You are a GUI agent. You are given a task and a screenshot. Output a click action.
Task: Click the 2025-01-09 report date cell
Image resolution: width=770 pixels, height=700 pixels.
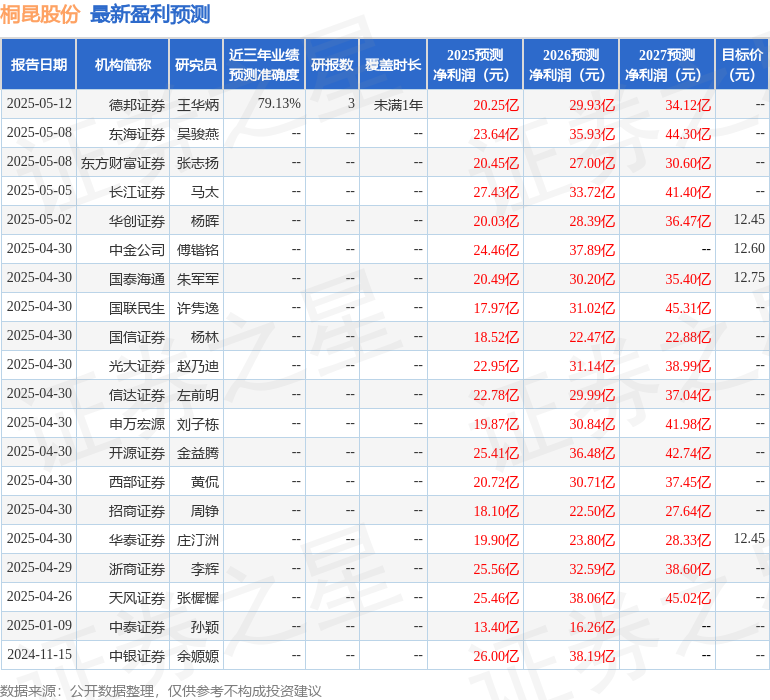pos(39,626)
